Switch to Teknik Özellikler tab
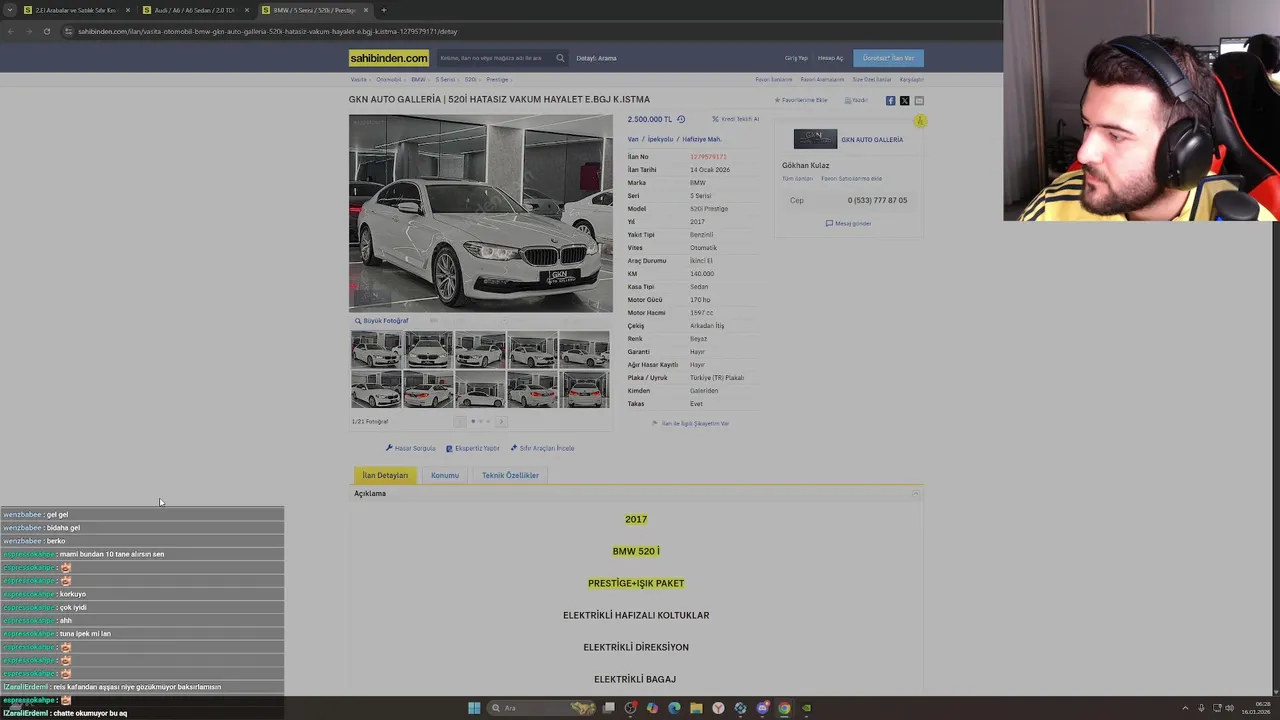 click(x=510, y=475)
